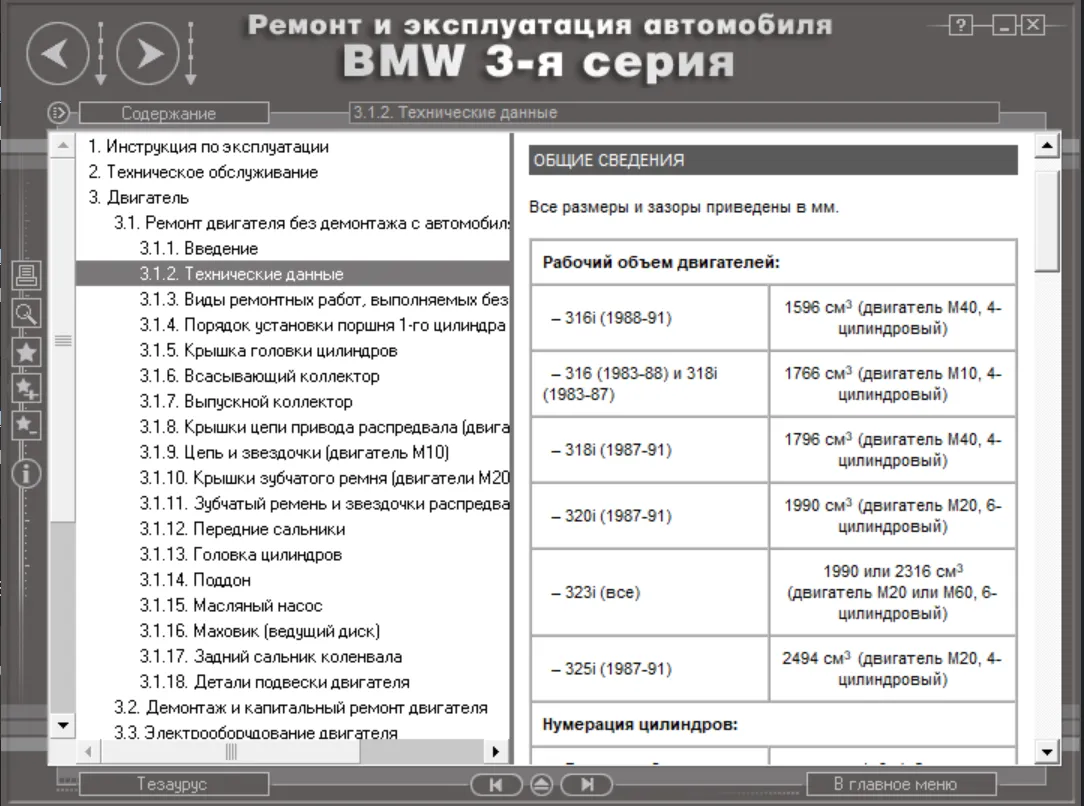This screenshot has height=806, width=1084.
Task: Click the Info icon in sidebar
Action: [x=26, y=472]
